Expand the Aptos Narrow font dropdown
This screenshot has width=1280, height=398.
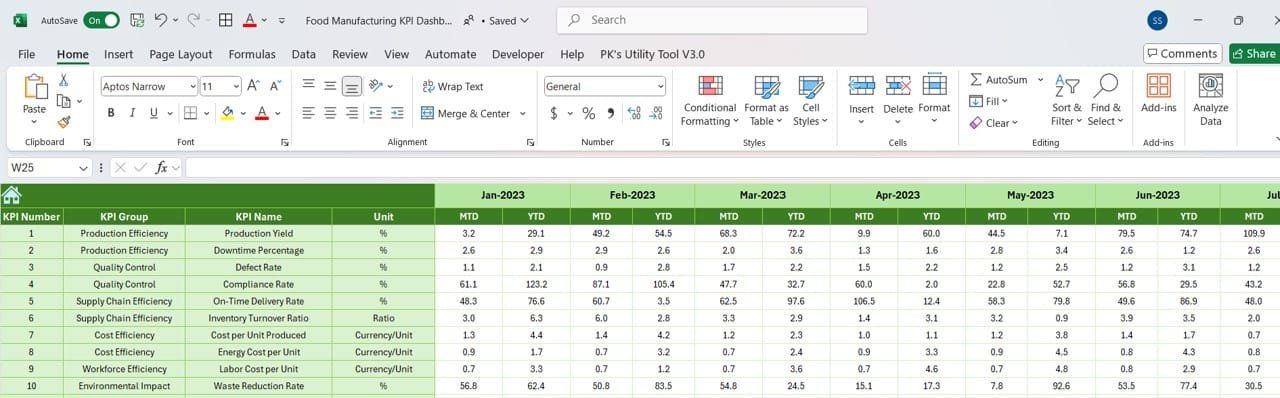[192, 87]
